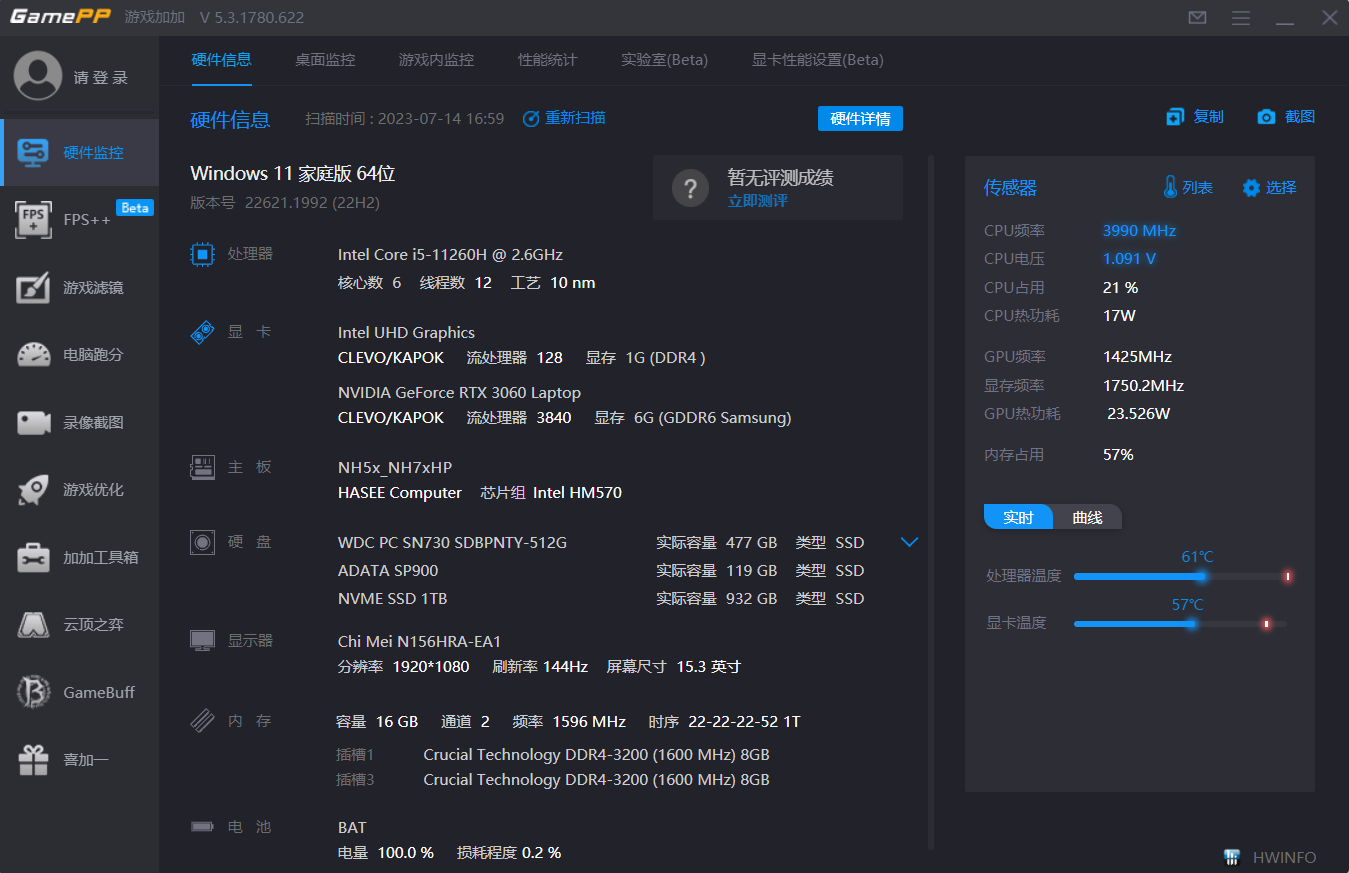The width and height of the screenshot is (1349, 873).
Task: Click 请登录 login text
Action: click(x=101, y=78)
